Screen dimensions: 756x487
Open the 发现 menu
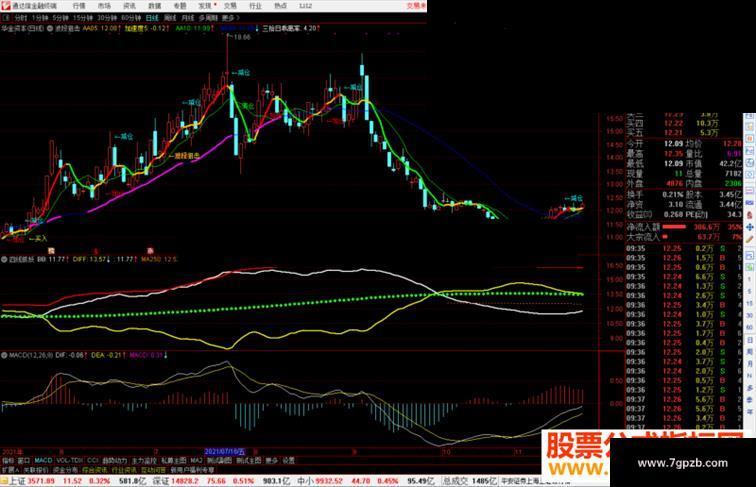coord(205,6)
